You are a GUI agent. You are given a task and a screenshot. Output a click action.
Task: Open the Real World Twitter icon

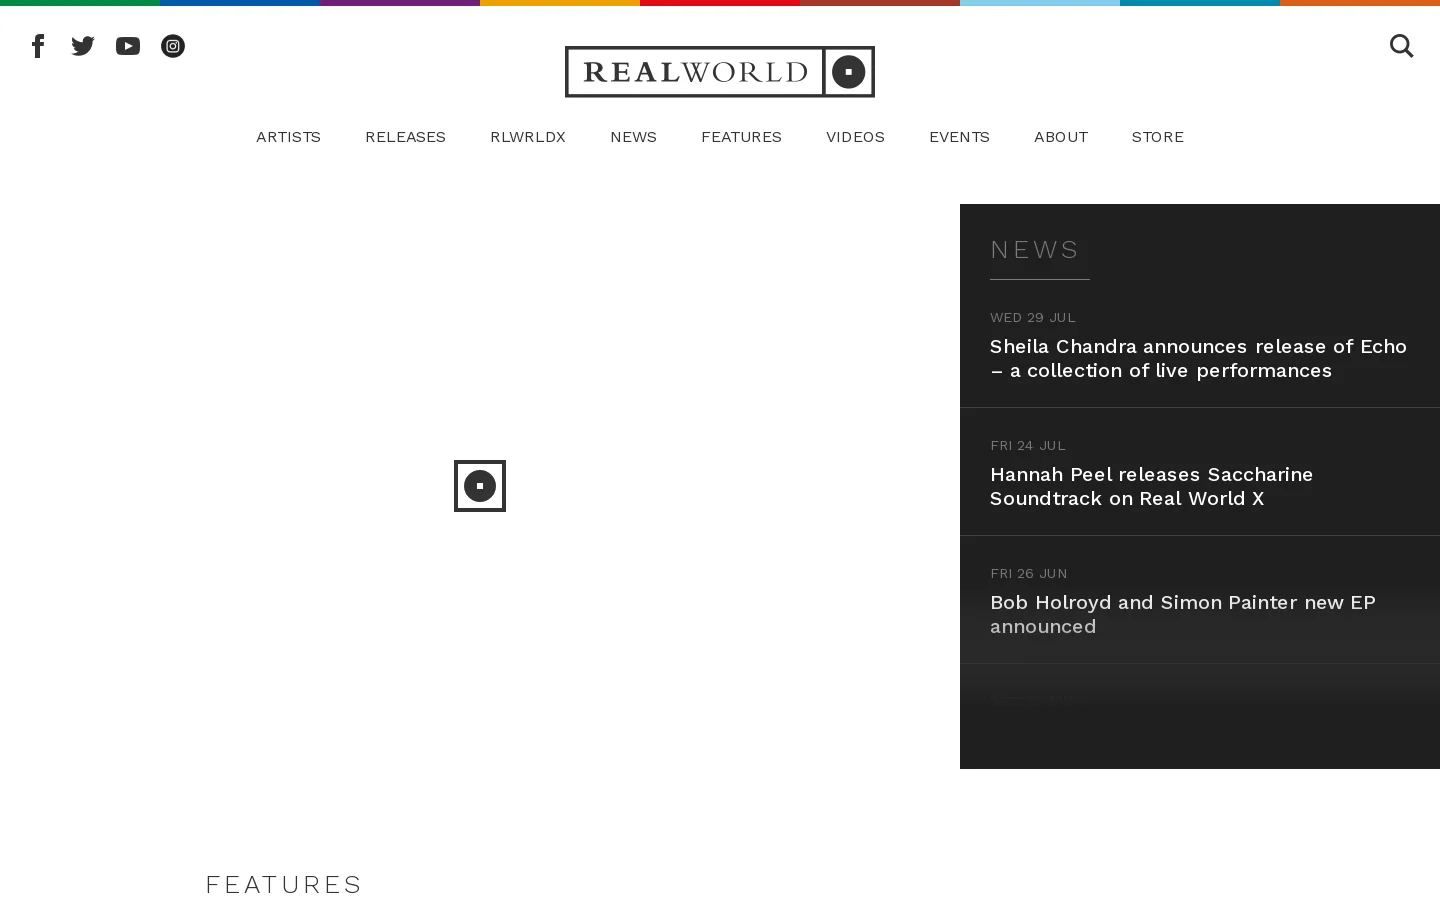tap(83, 46)
